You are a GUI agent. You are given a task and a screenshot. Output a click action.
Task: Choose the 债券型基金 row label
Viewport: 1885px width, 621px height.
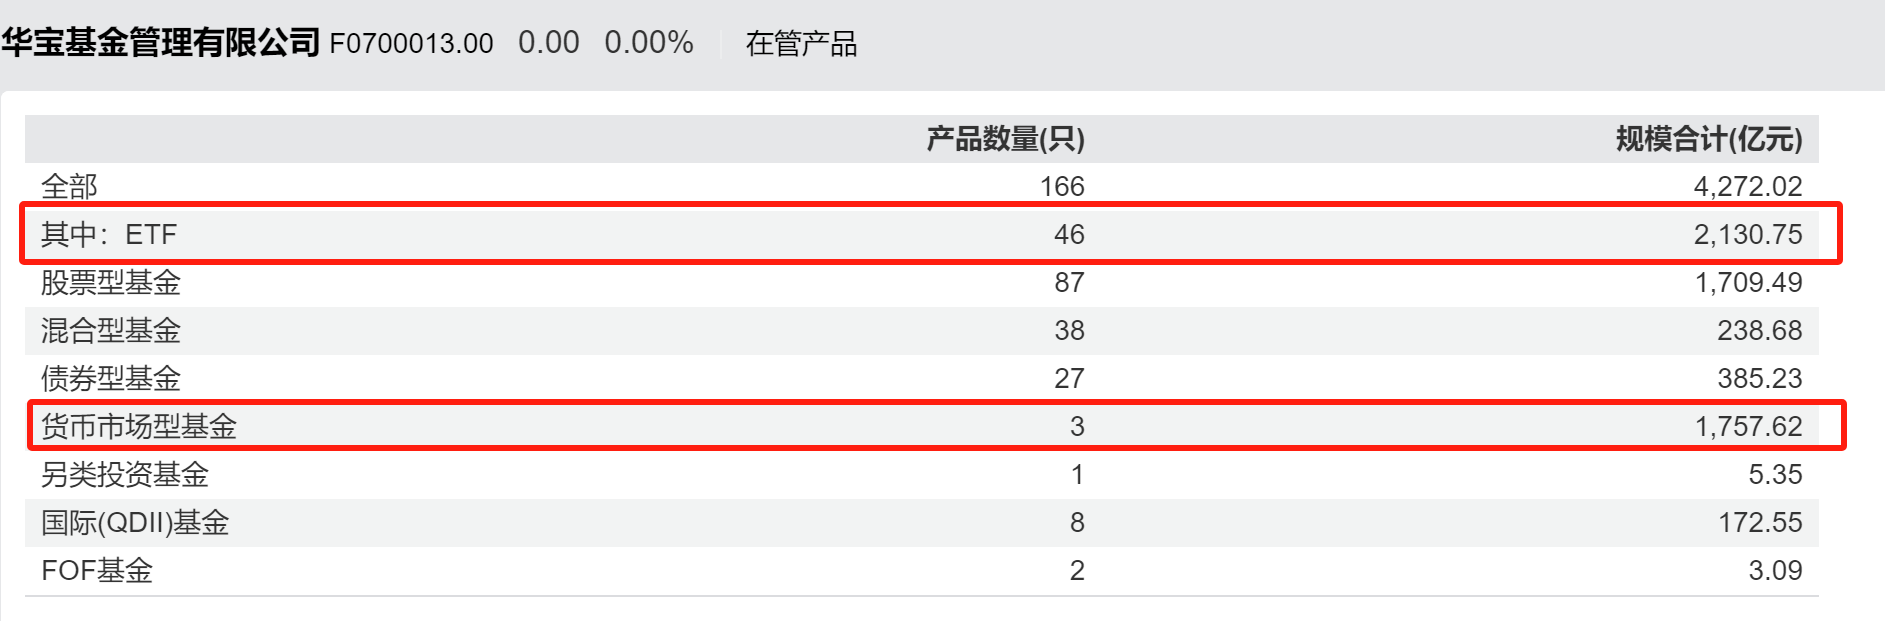click(x=110, y=379)
